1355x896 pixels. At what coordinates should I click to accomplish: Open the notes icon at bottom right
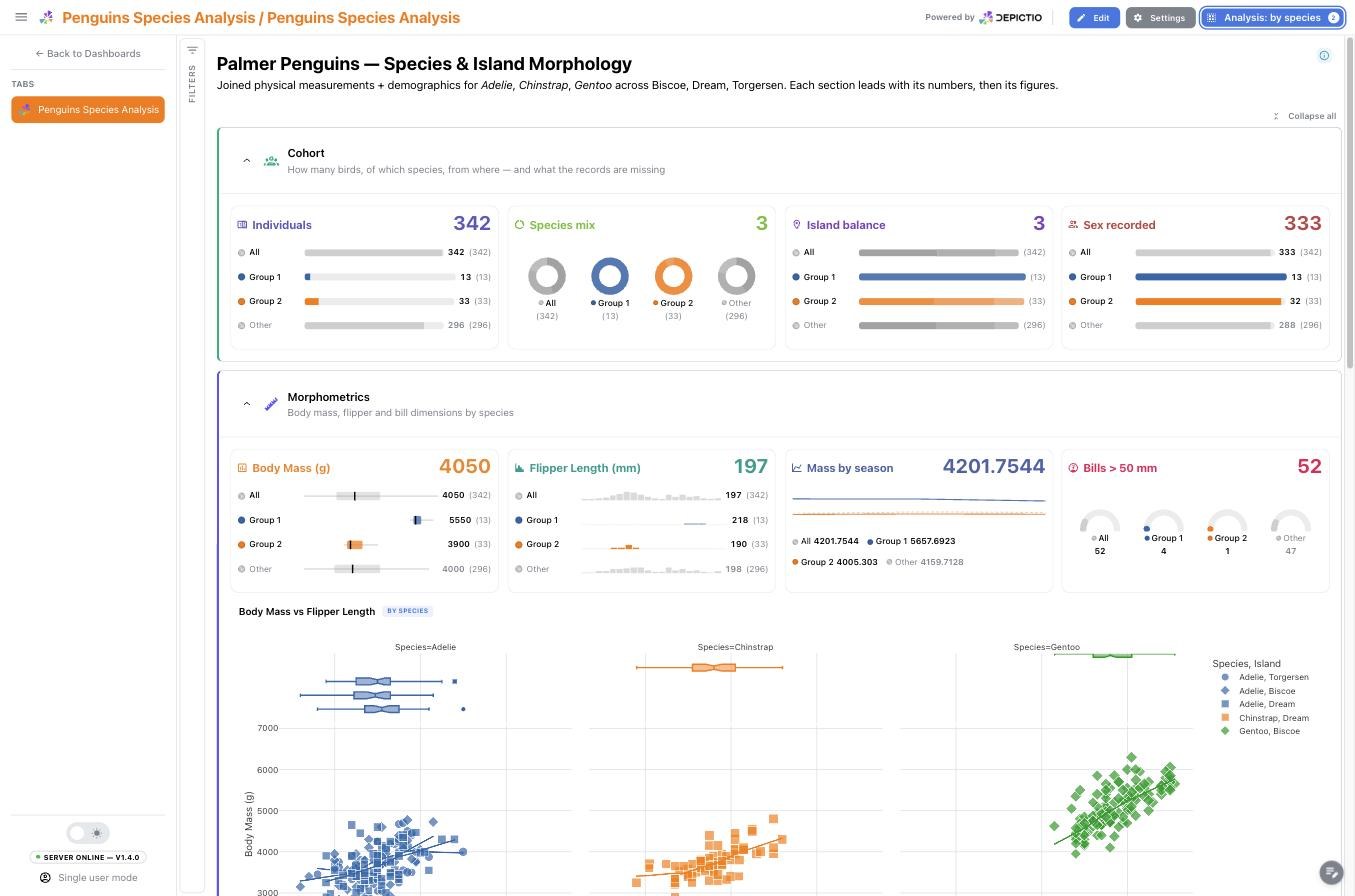(1330, 872)
